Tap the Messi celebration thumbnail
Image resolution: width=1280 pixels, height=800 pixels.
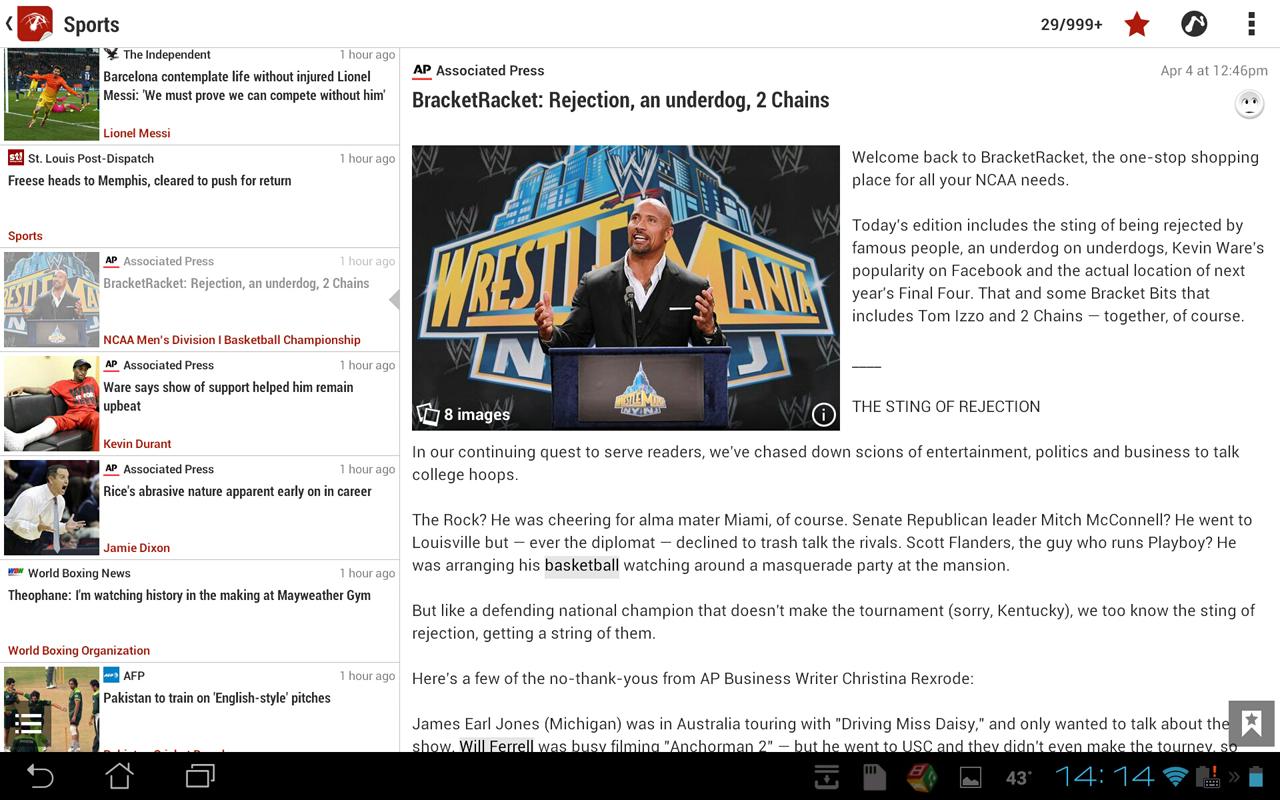tap(52, 94)
